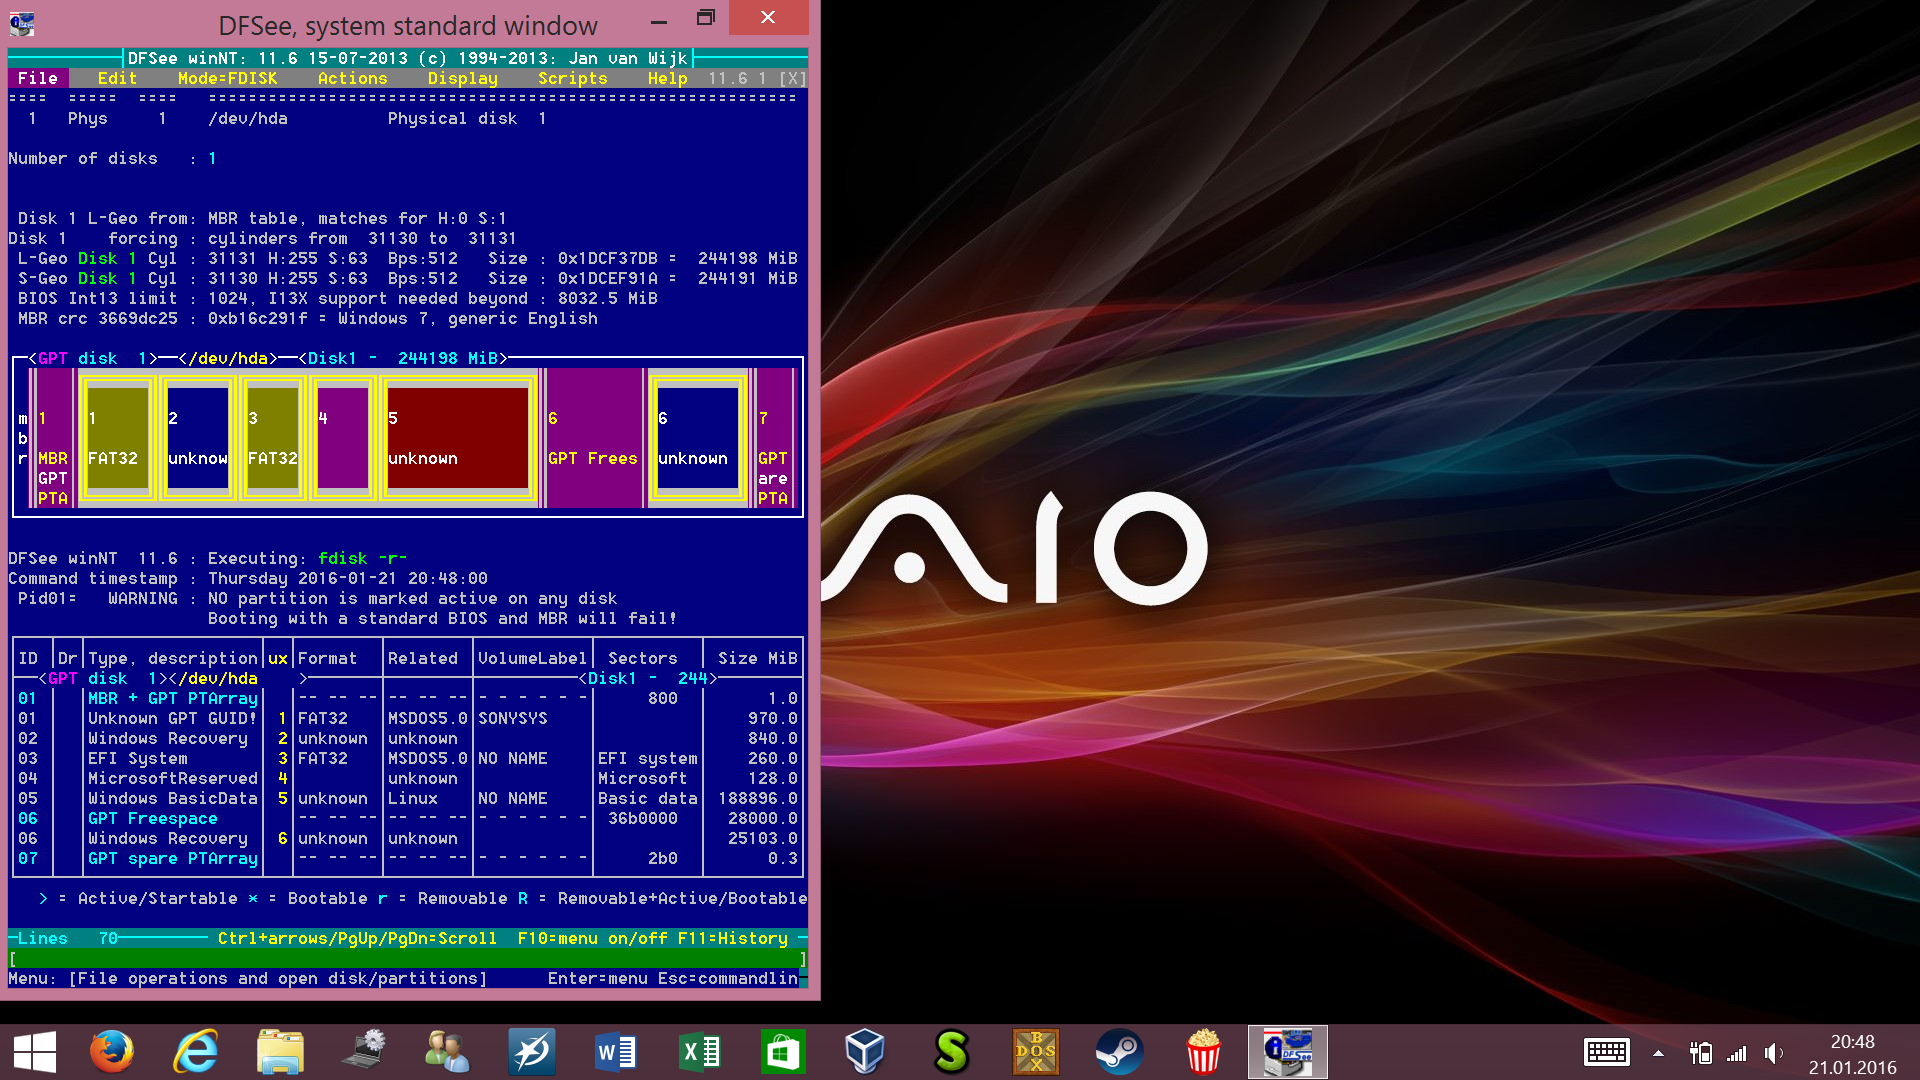This screenshot has height=1080, width=1920.
Task: Select the 'Unknown GPT GUID!' partition row
Action: (x=407, y=718)
